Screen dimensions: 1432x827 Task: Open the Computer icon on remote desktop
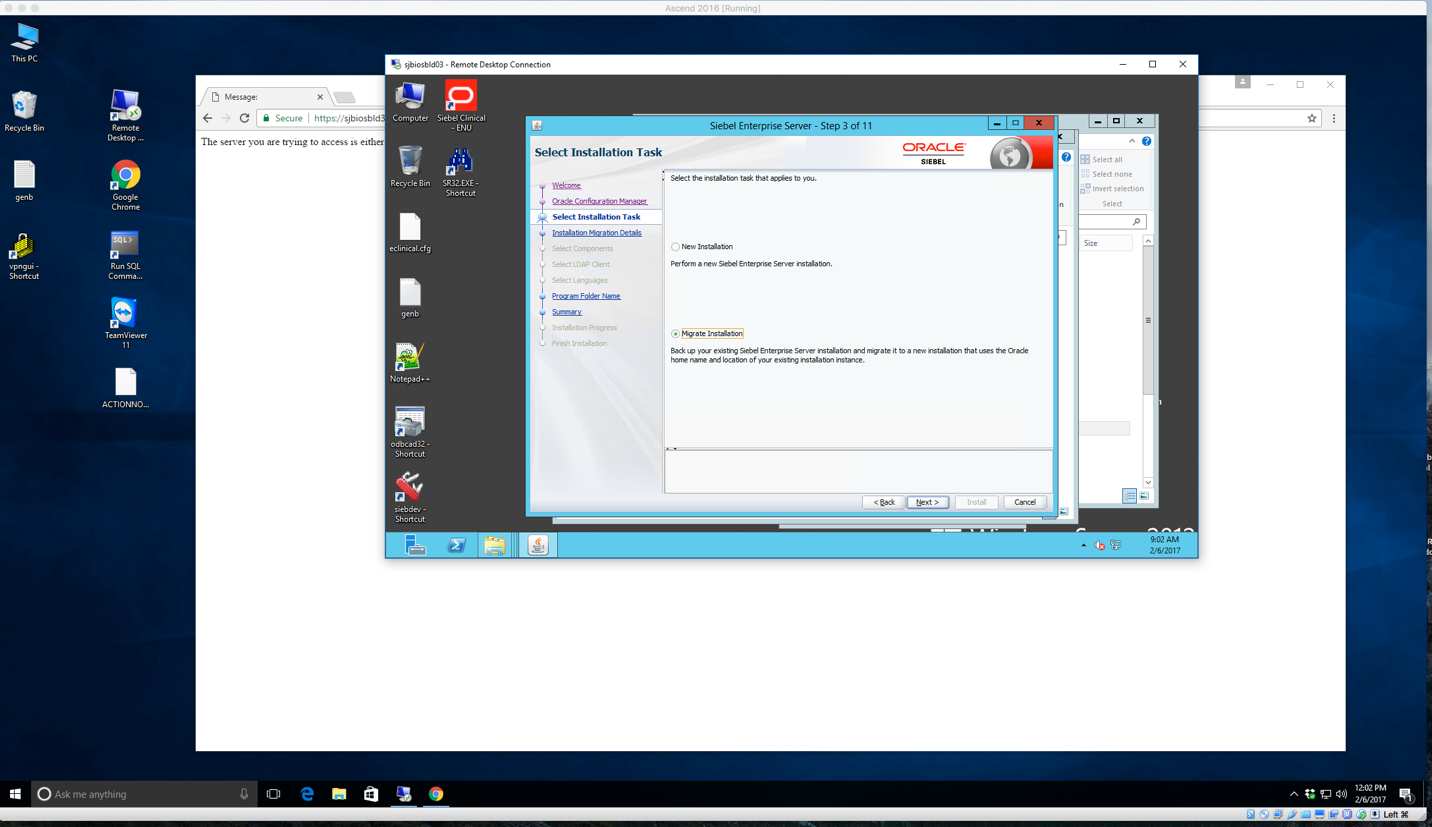tap(410, 103)
